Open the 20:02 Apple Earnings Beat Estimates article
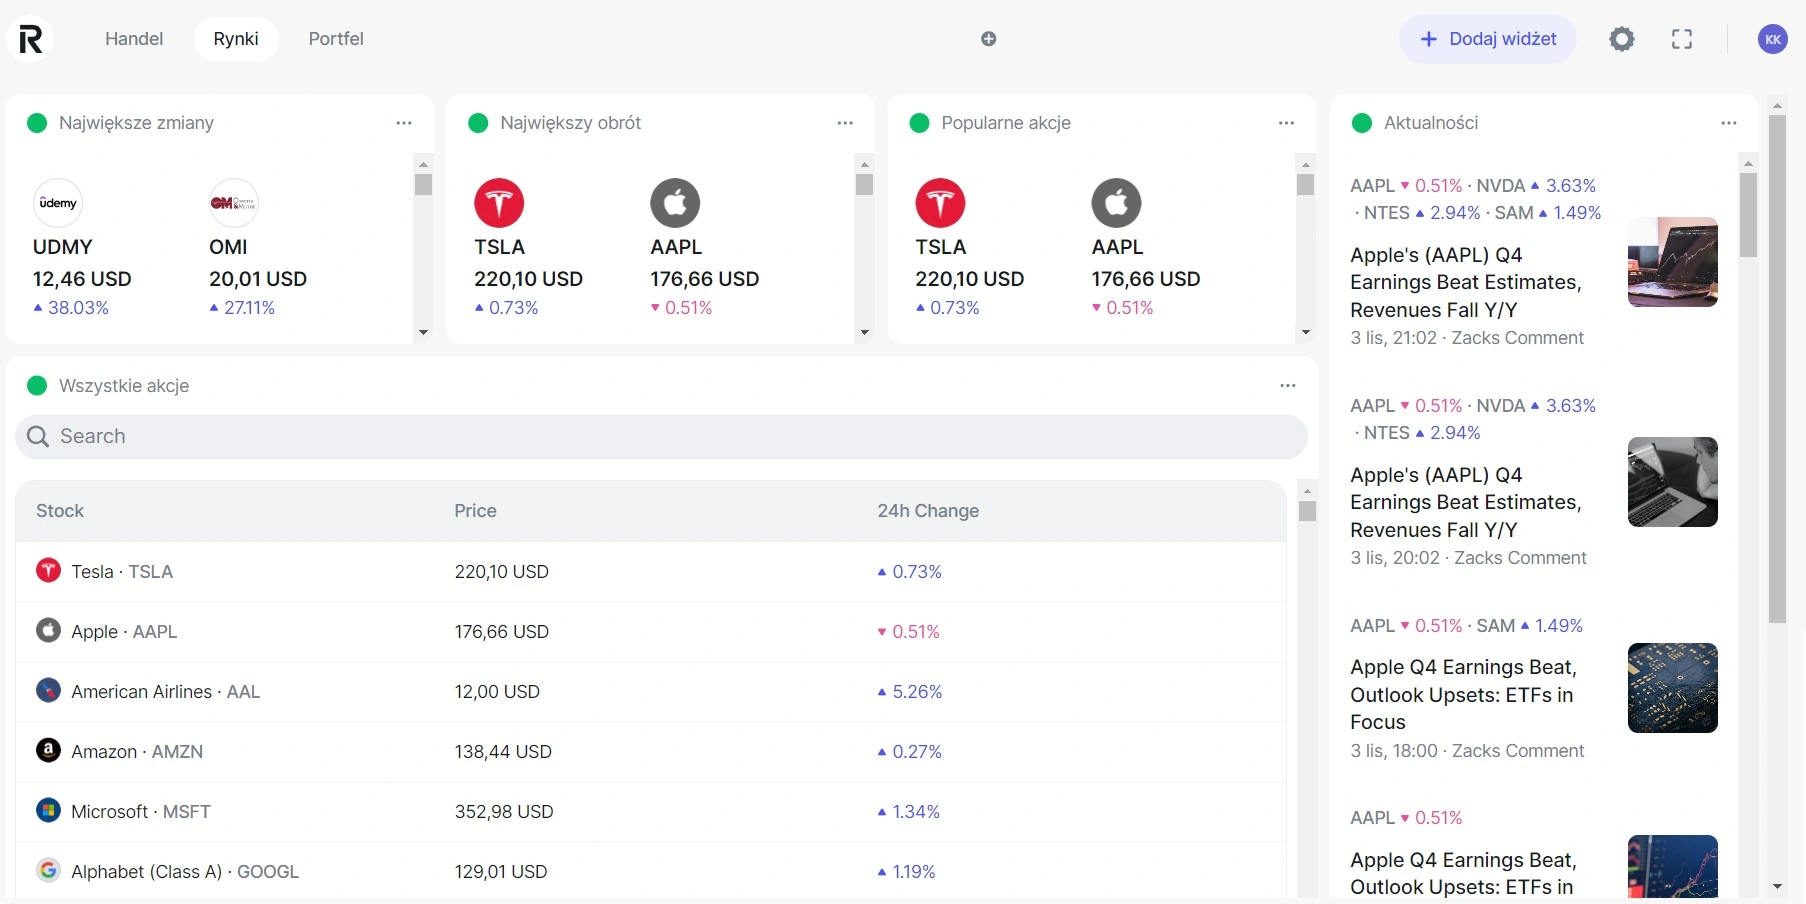This screenshot has width=1806, height=904. pyautogui.click(x=1466, y=502)
